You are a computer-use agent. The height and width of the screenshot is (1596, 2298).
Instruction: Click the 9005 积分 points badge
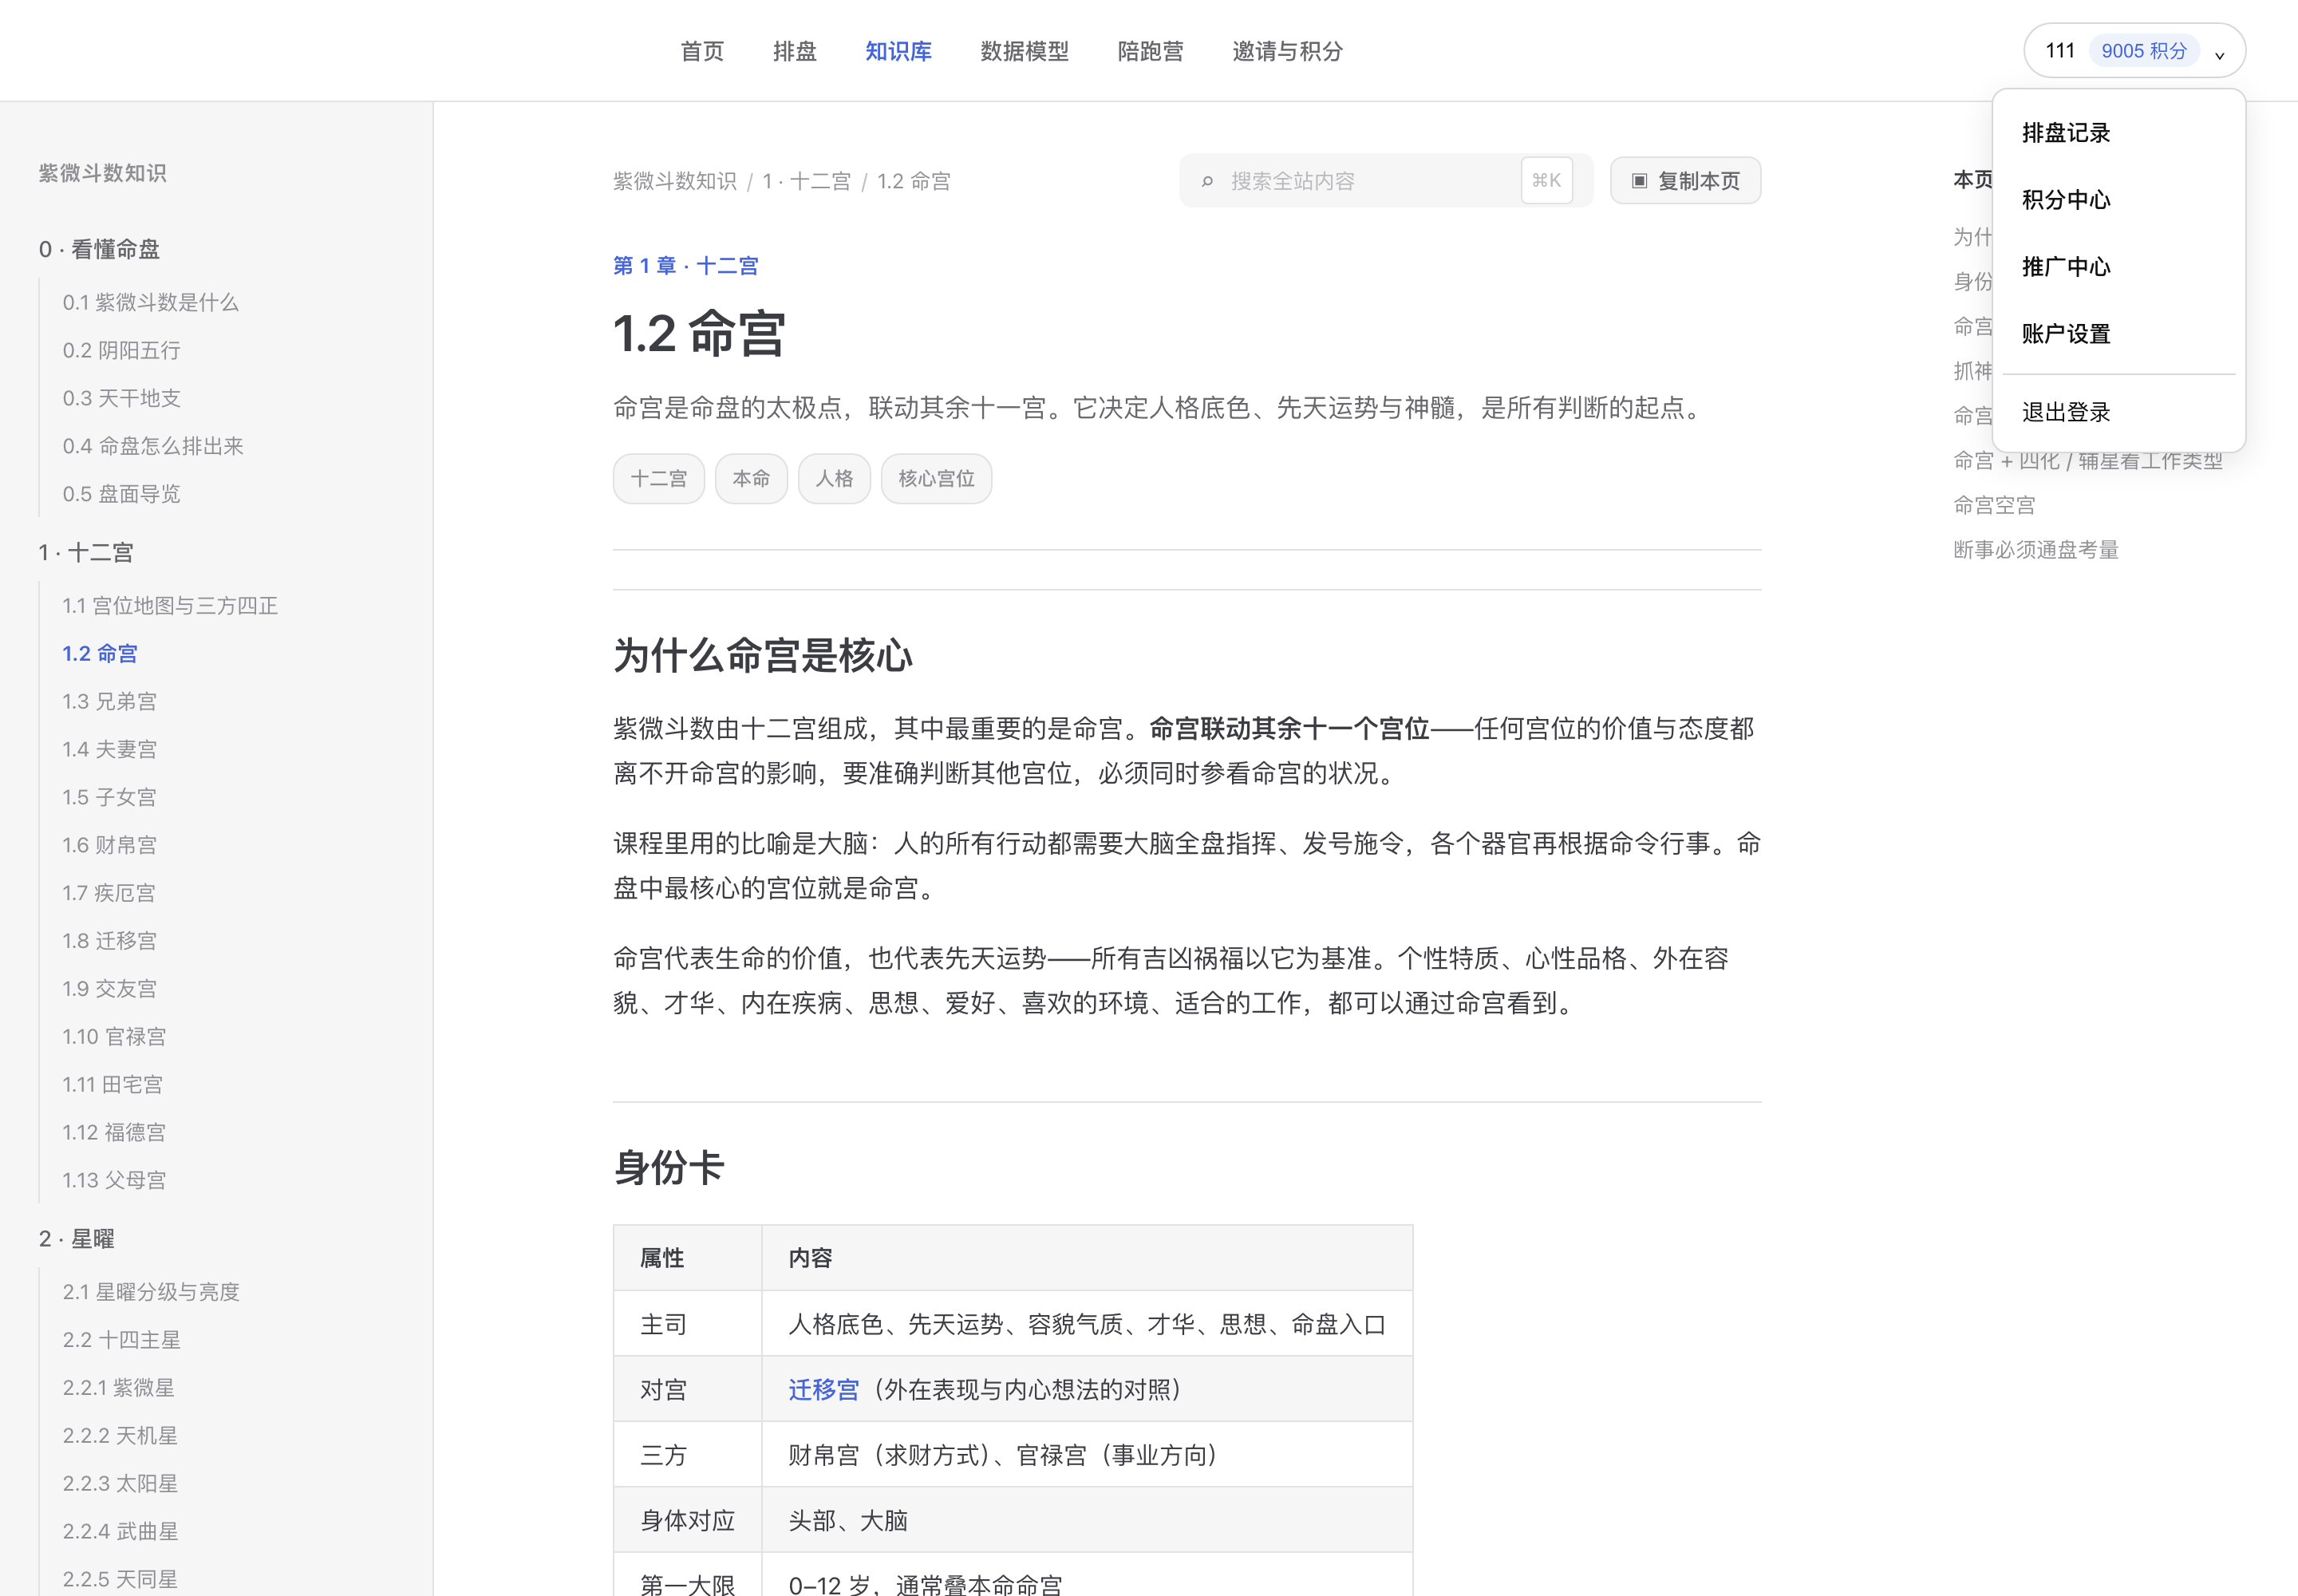tap(2143, 51)
